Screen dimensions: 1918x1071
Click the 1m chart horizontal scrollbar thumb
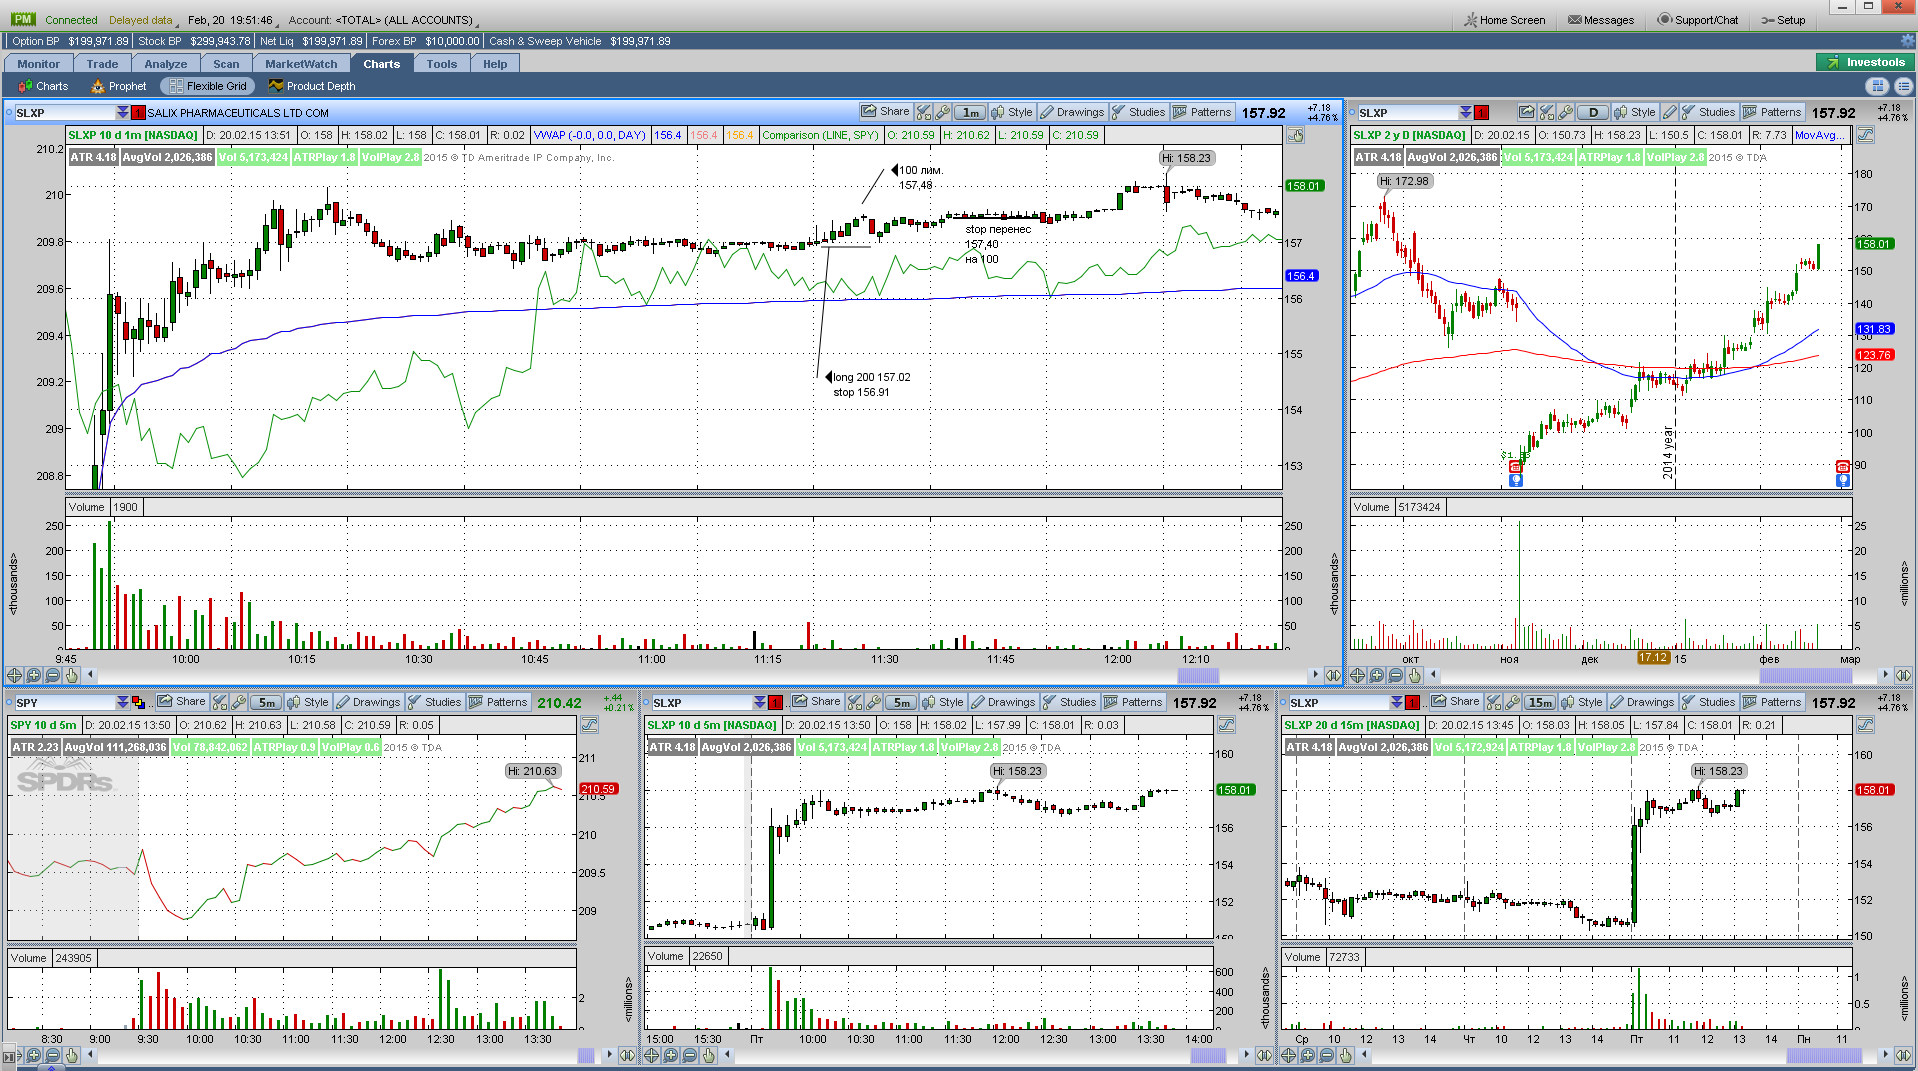coord(1196,676)
